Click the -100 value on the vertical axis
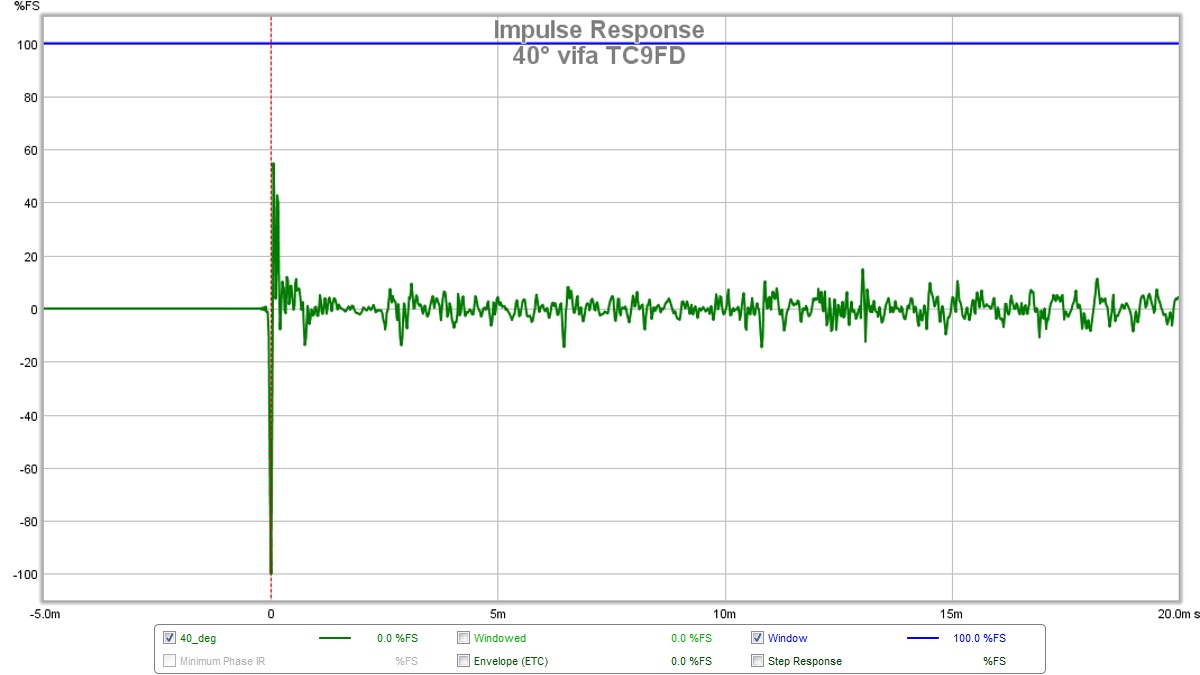 click(26, 574)
